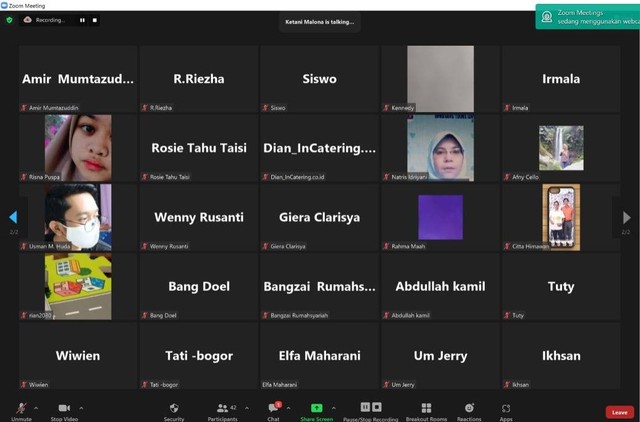Select Irmala participant tile
640x422 pixels.
[561, 79]
